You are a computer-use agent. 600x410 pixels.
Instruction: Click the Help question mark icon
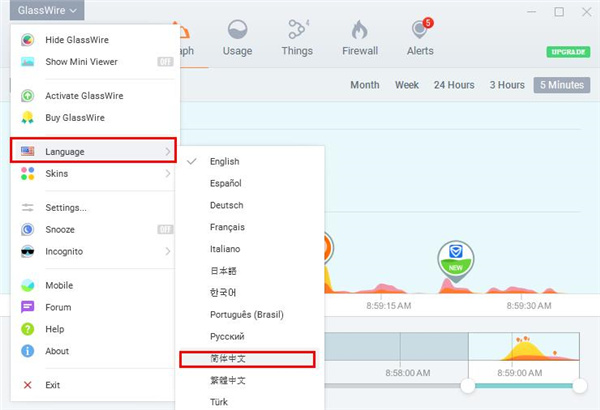pyautogui.click(x=28, y=329)
